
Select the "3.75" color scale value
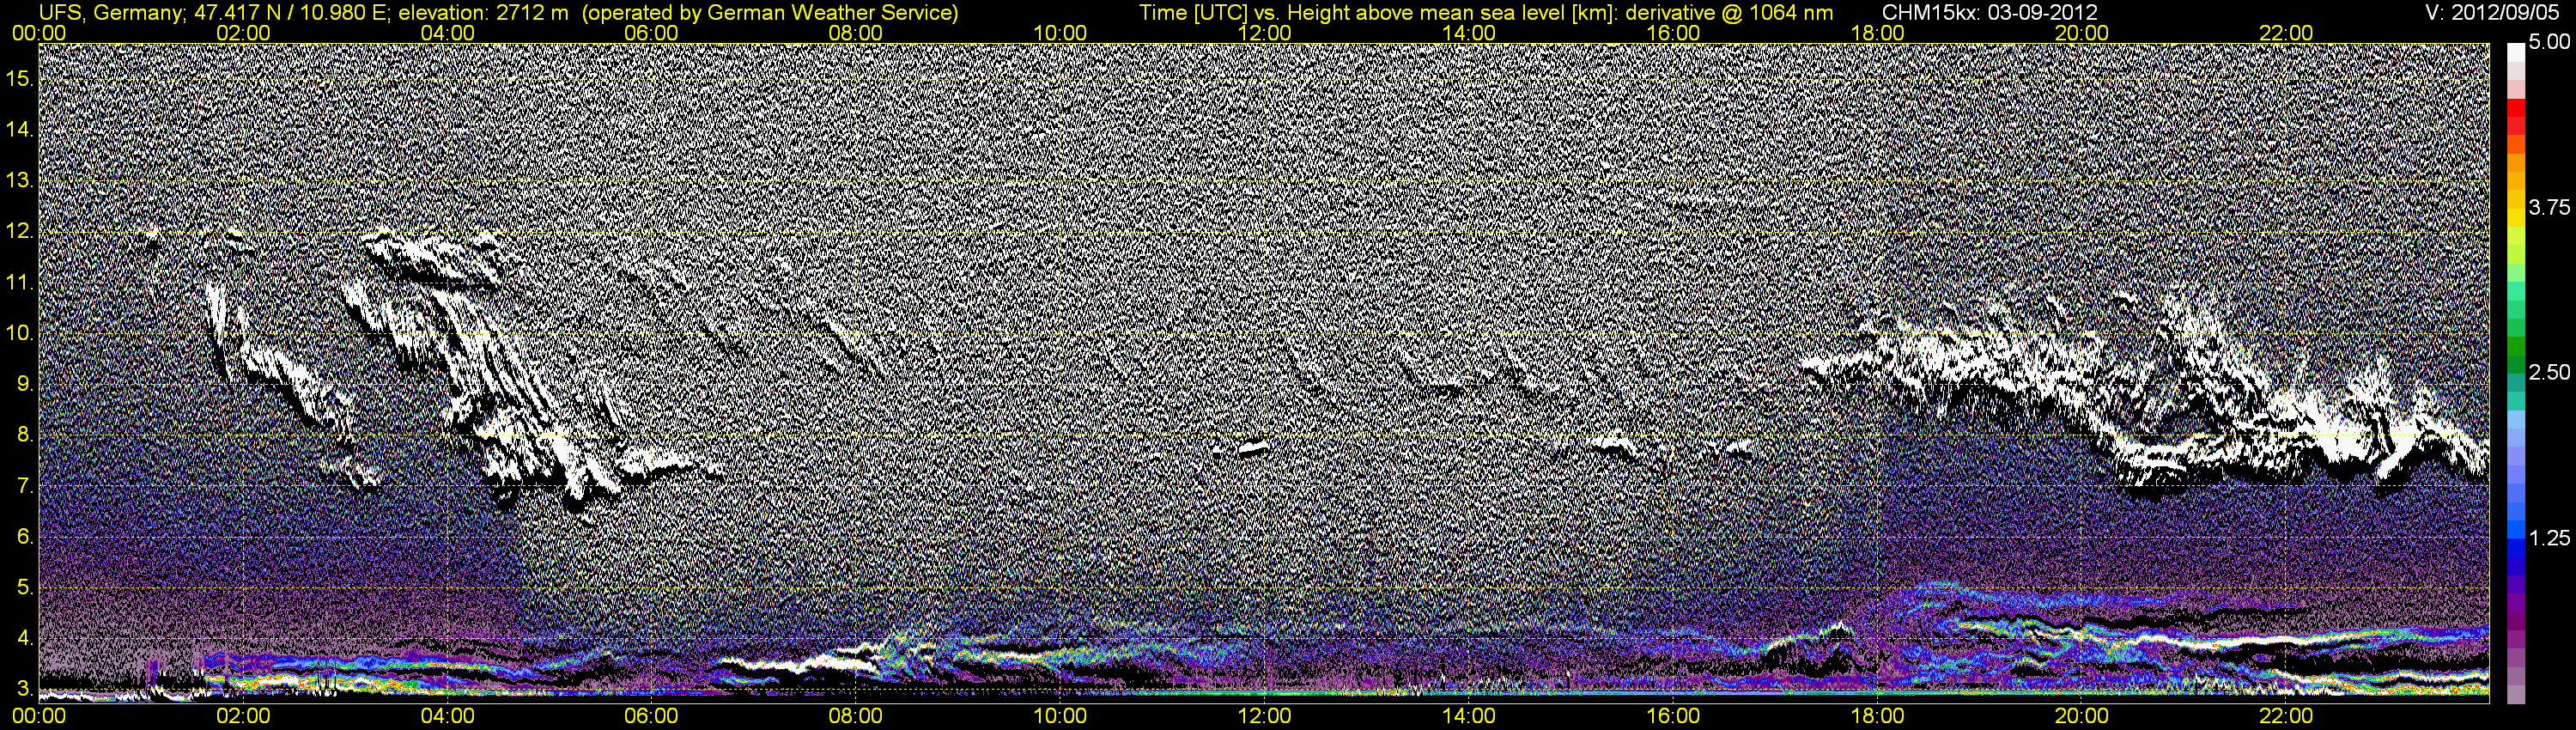tap(2549, 207)
